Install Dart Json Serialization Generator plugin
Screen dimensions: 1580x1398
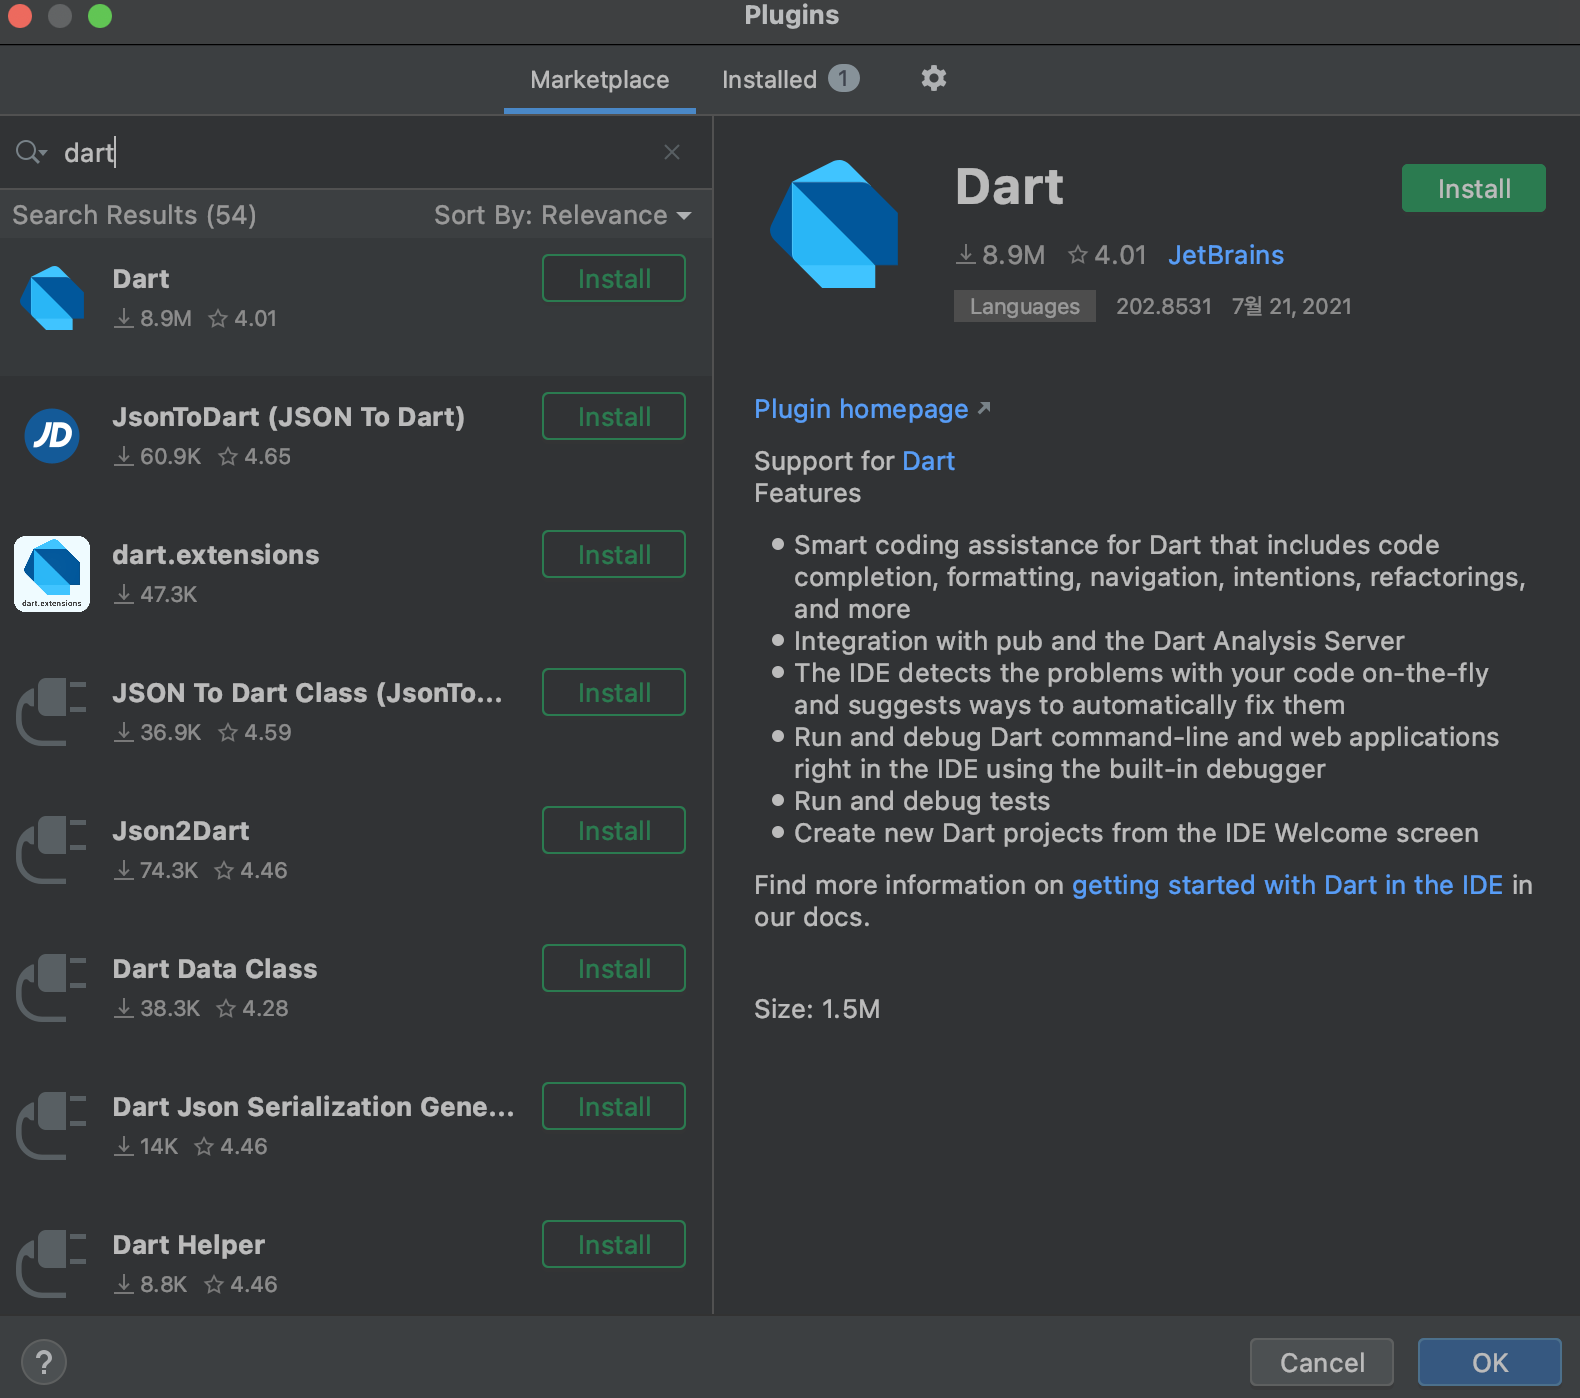[x=614, y=1106]
